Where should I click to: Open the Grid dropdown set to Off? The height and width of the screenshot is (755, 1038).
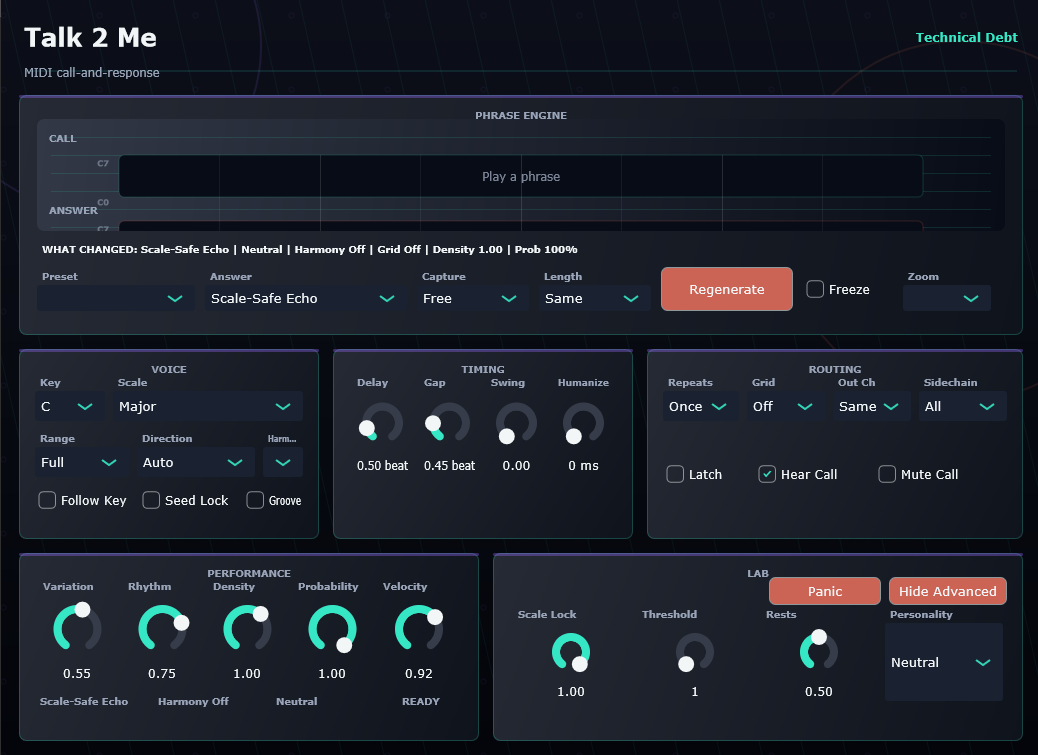click(x=786, y=406)
